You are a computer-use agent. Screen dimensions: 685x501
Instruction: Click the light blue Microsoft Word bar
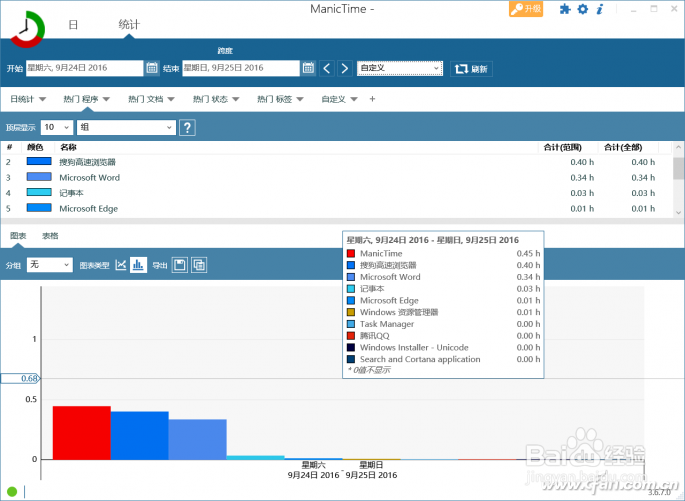tap(197, 439)
